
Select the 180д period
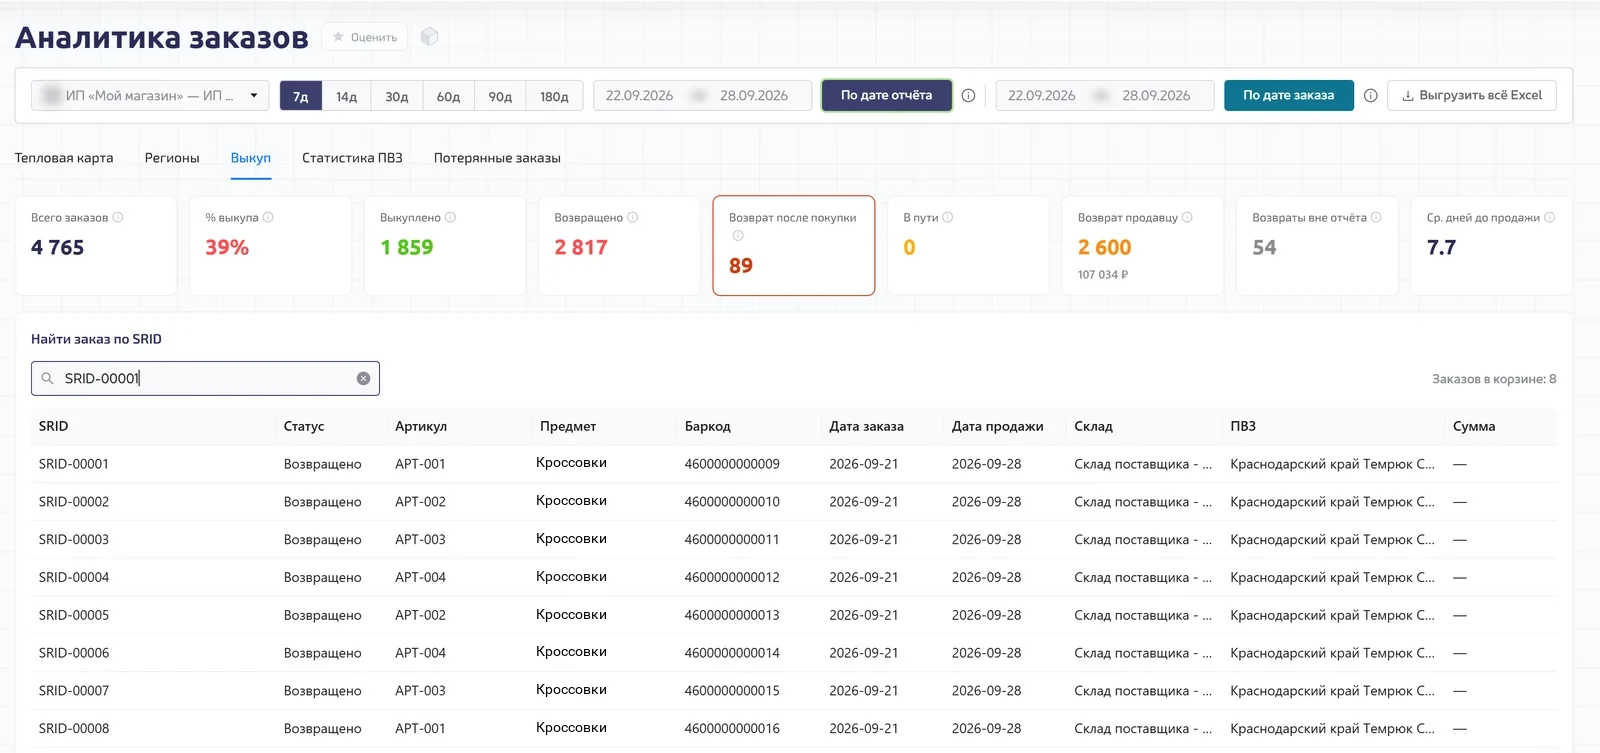(554, 96)
